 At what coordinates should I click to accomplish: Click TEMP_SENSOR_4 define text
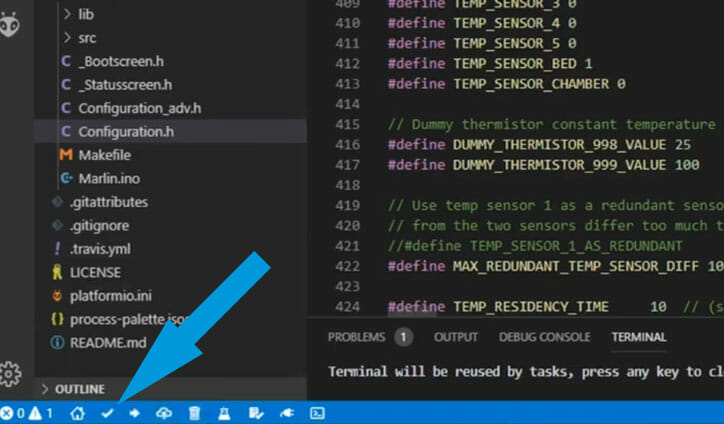coord(507,23)
